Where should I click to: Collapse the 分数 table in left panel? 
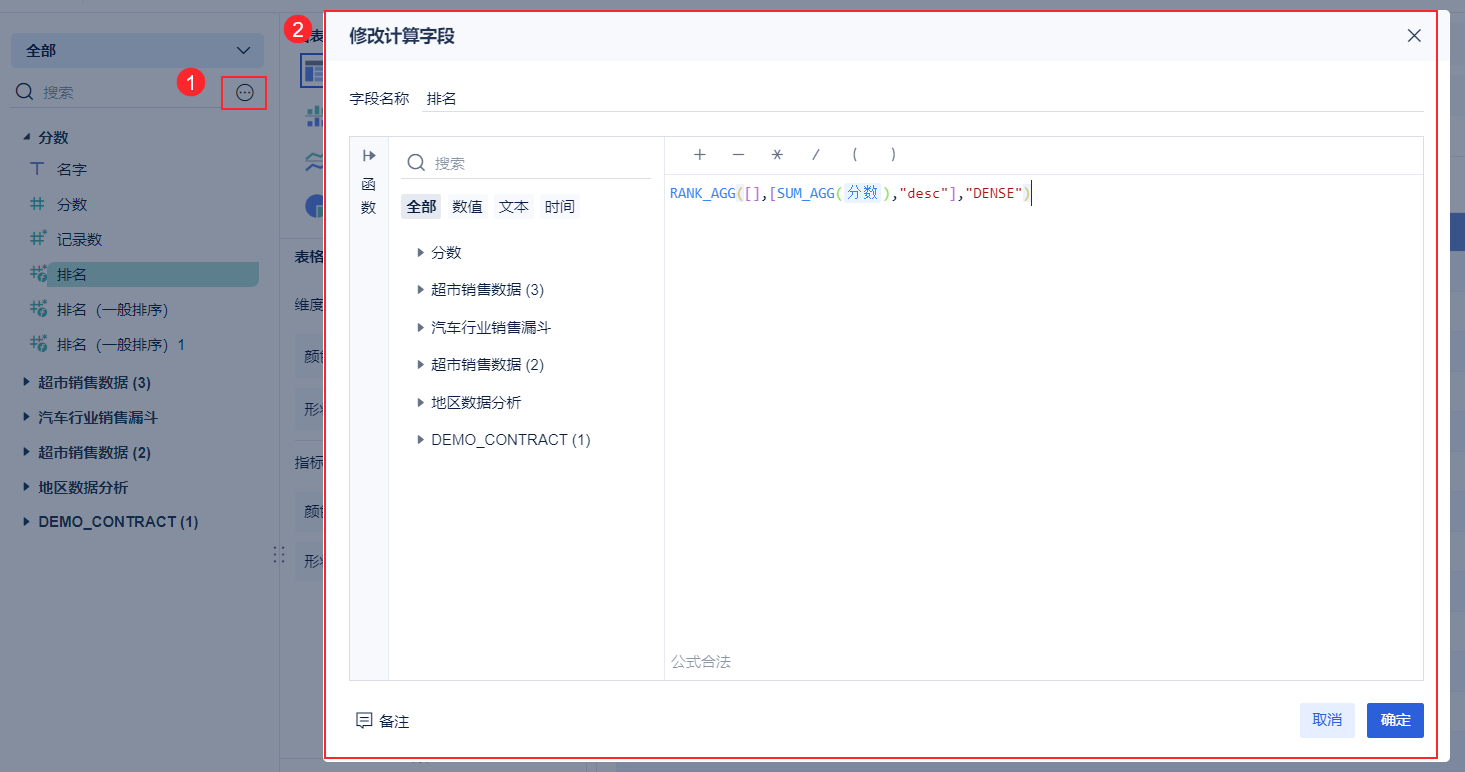[x=27, y=137]
